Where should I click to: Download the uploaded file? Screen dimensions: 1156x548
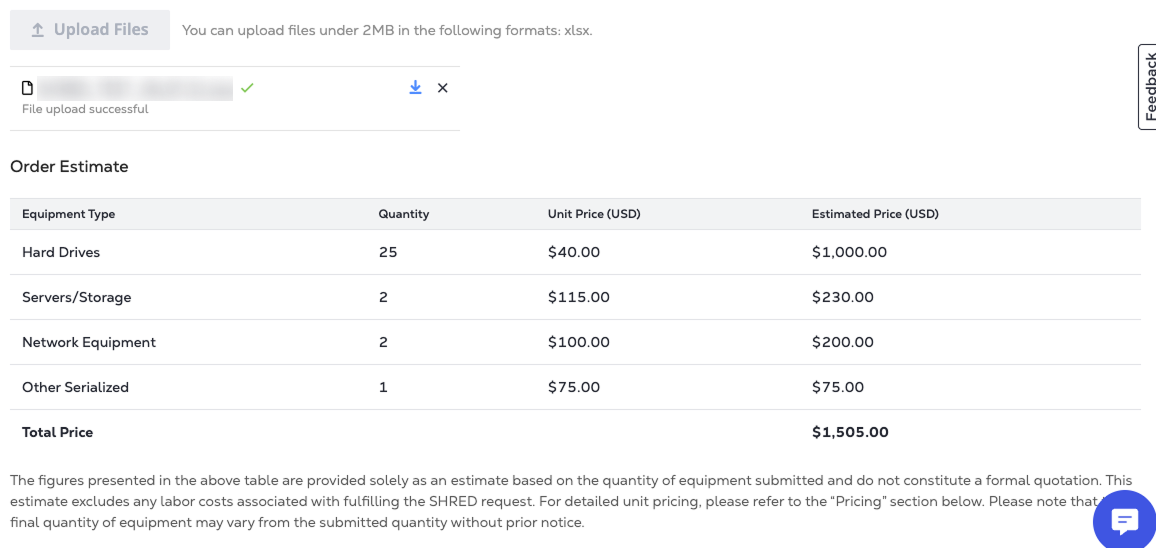coord(416,88)
